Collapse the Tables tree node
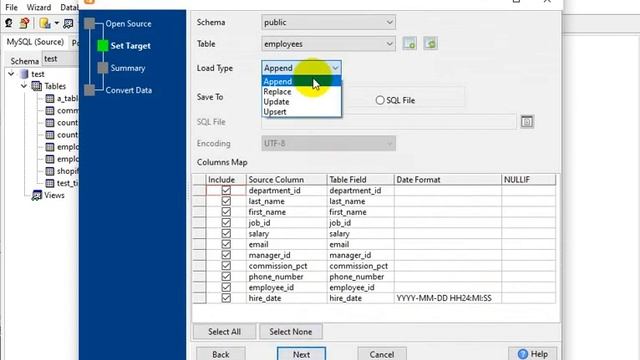The height and width of the screenshot is (360, 640). click(x=24, y=86)
